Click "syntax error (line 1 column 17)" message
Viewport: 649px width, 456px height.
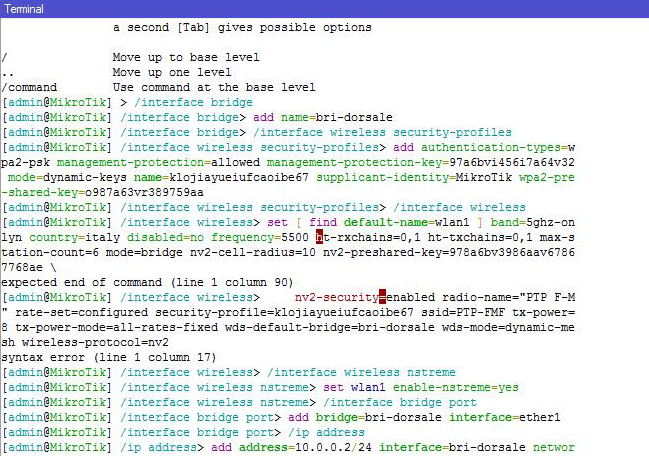click(x=108, y=358)
